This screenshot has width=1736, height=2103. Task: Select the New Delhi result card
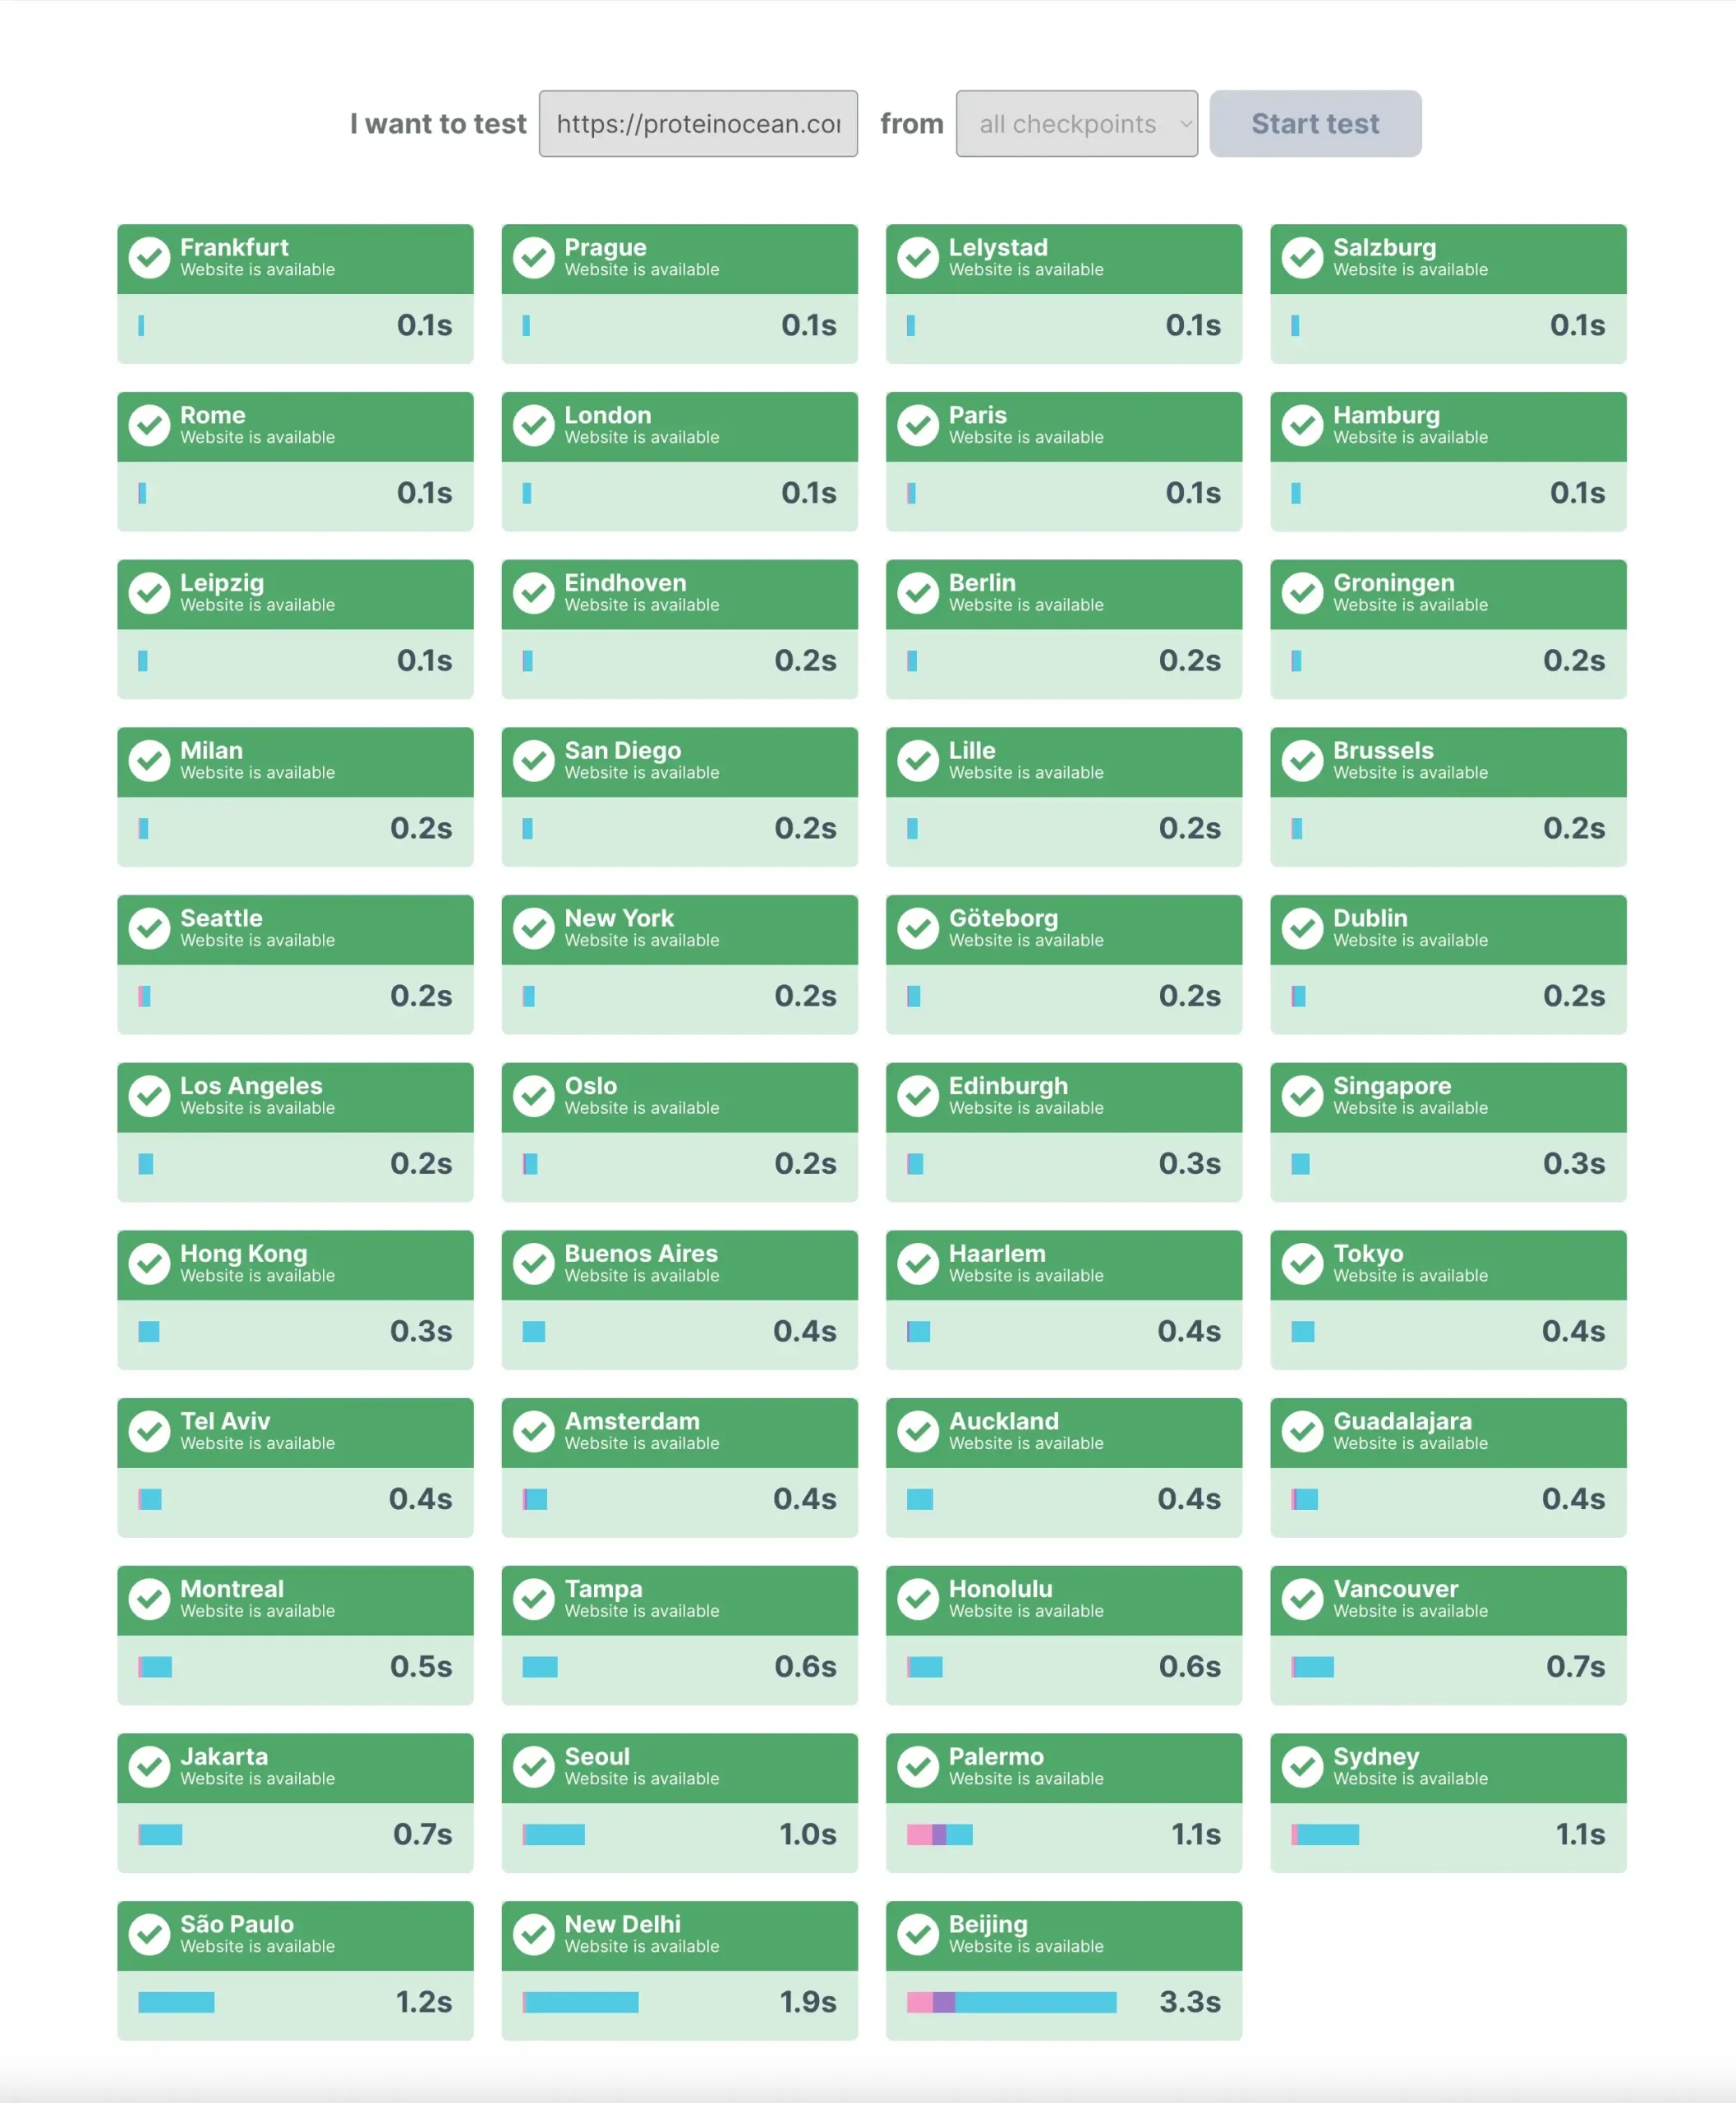(x=679, y=1970)
